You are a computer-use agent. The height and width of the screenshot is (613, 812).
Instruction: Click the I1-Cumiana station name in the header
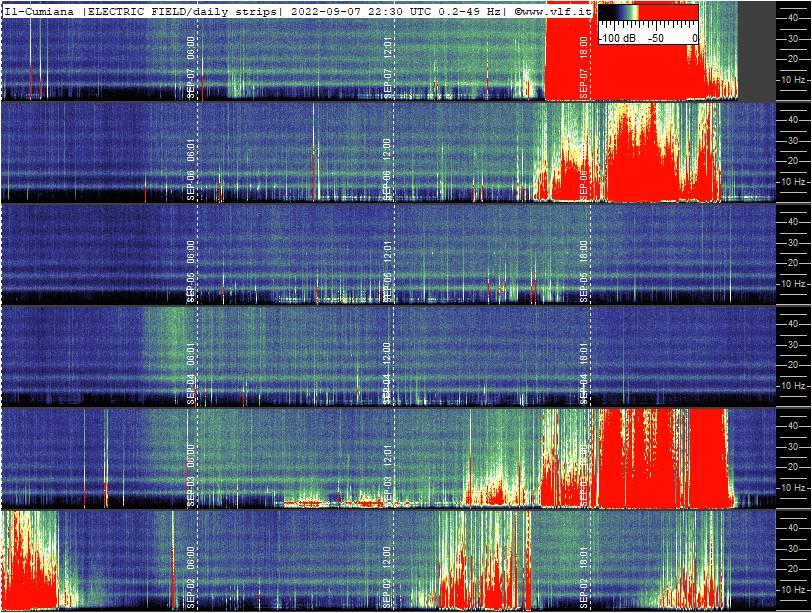pyautogui.click(x=39, y=12)
